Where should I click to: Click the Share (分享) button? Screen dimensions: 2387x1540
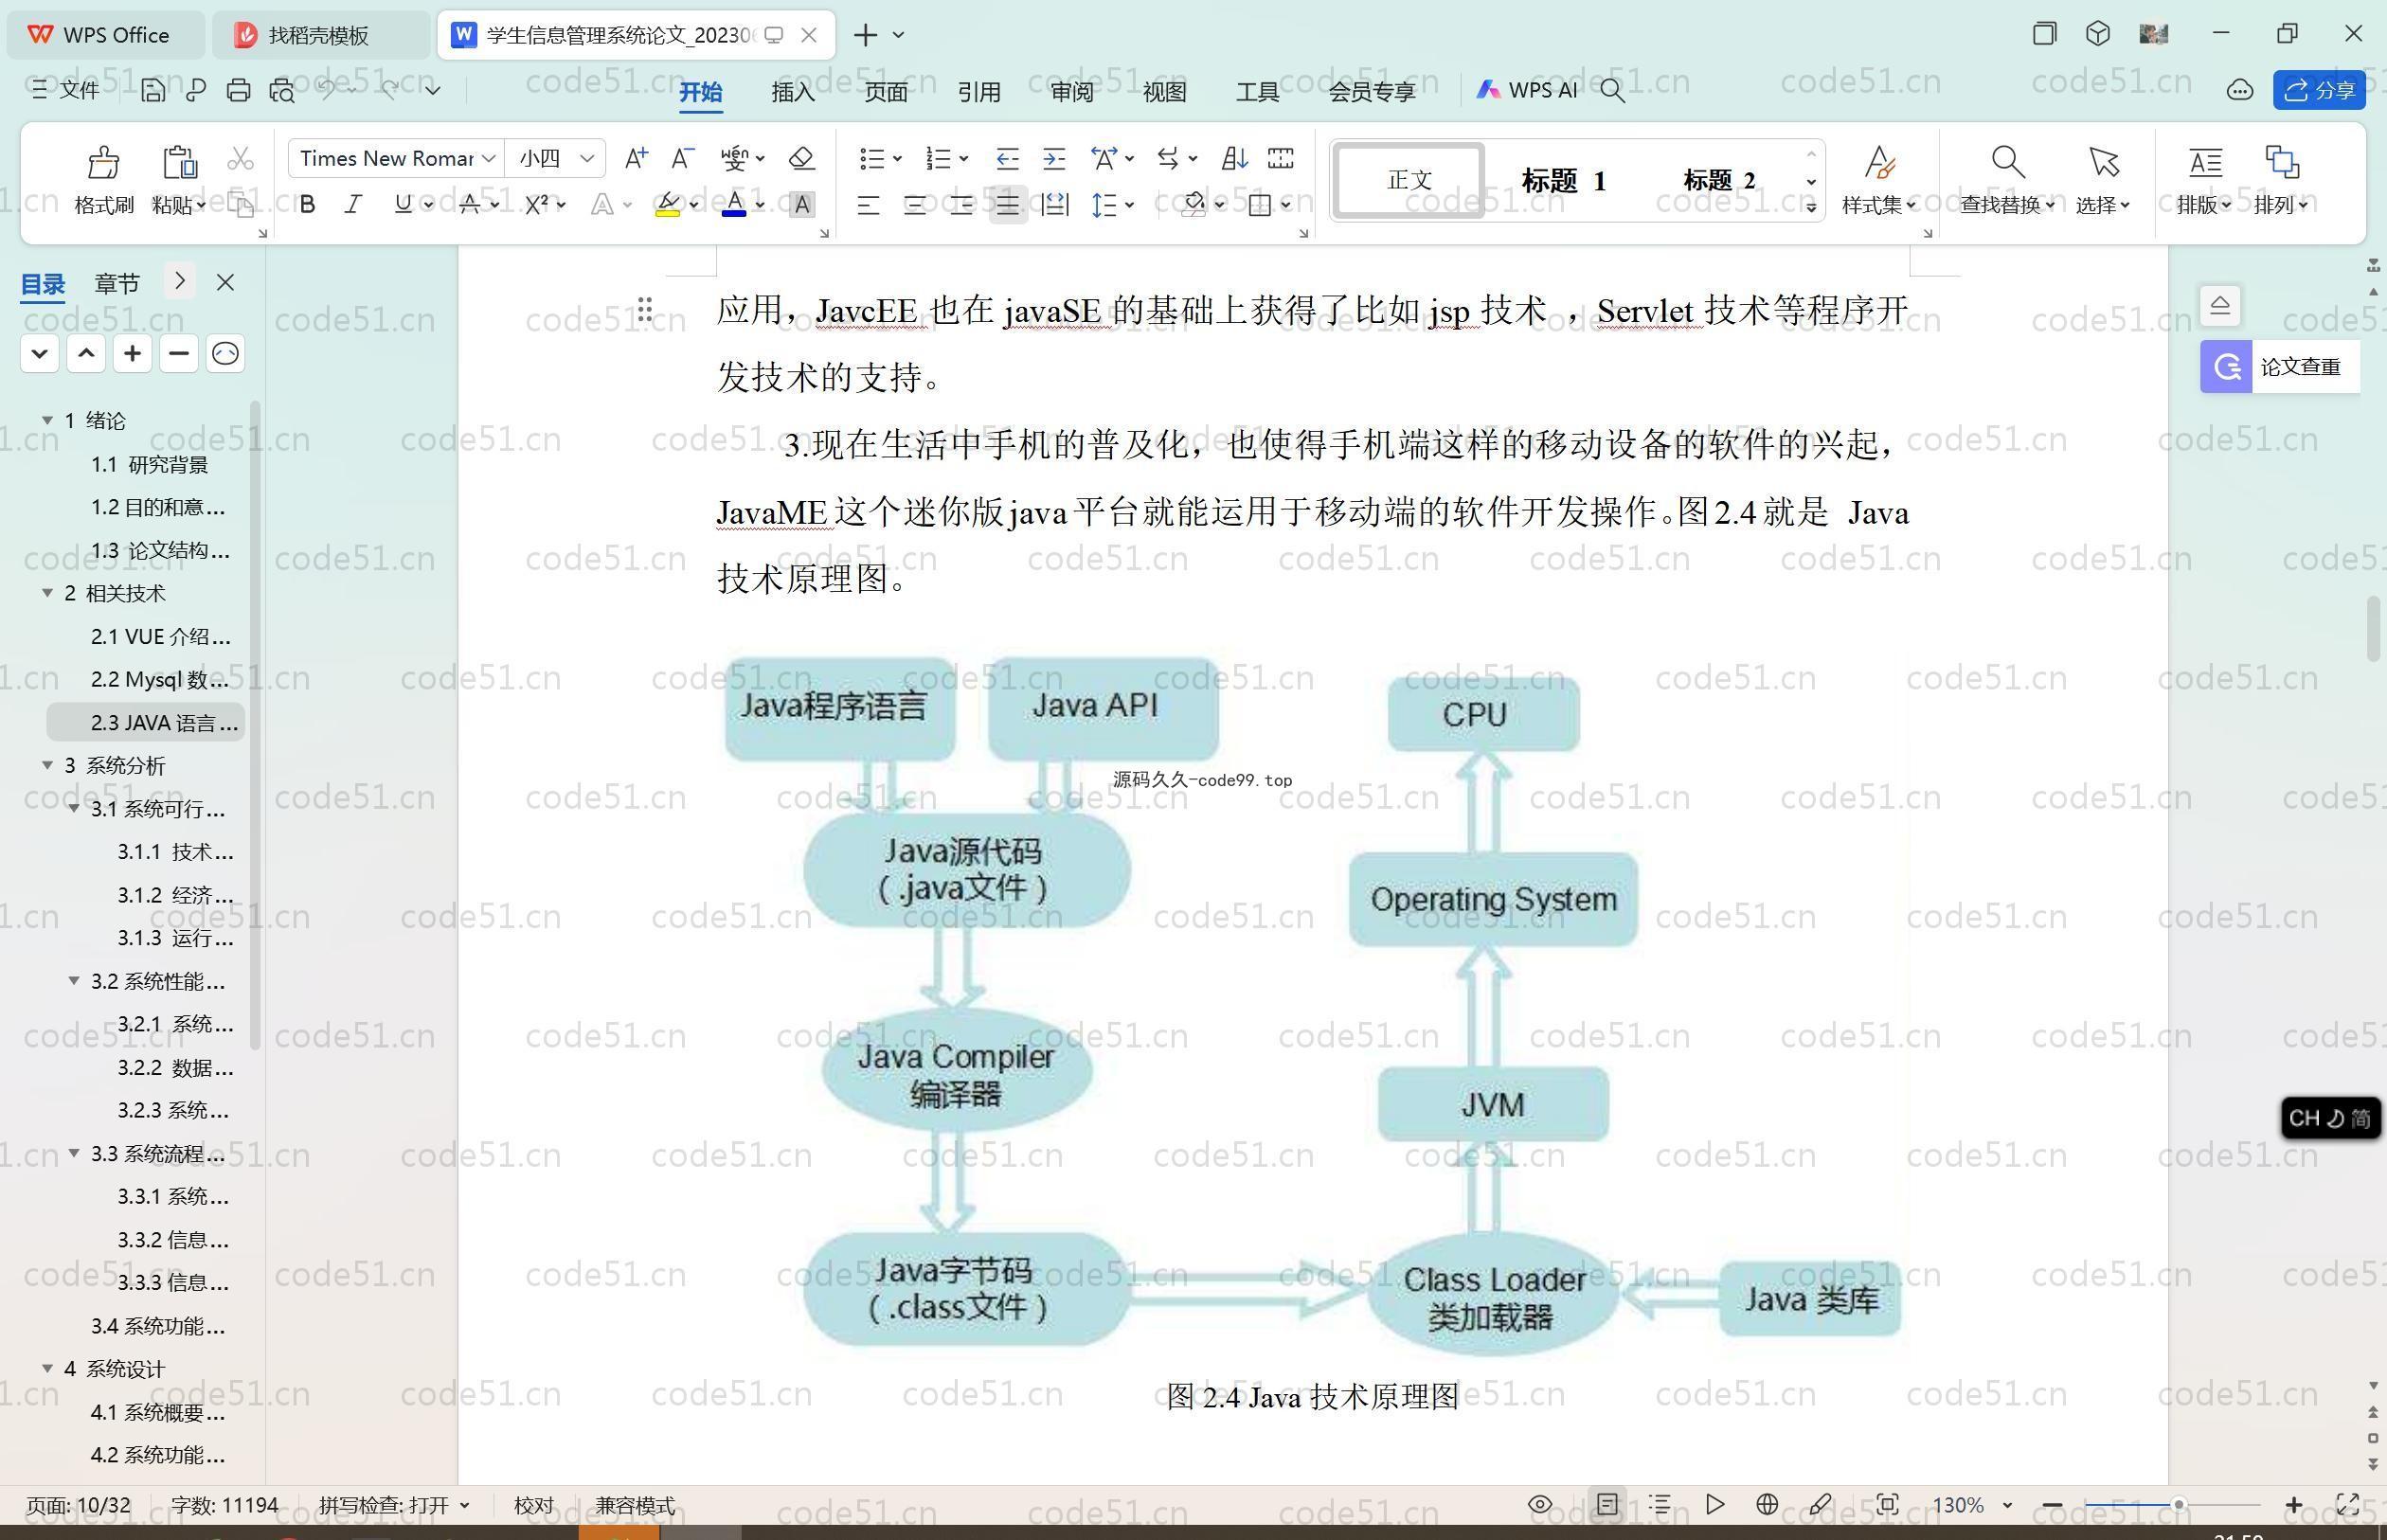pyautogui.click(x=2319, y=91)
